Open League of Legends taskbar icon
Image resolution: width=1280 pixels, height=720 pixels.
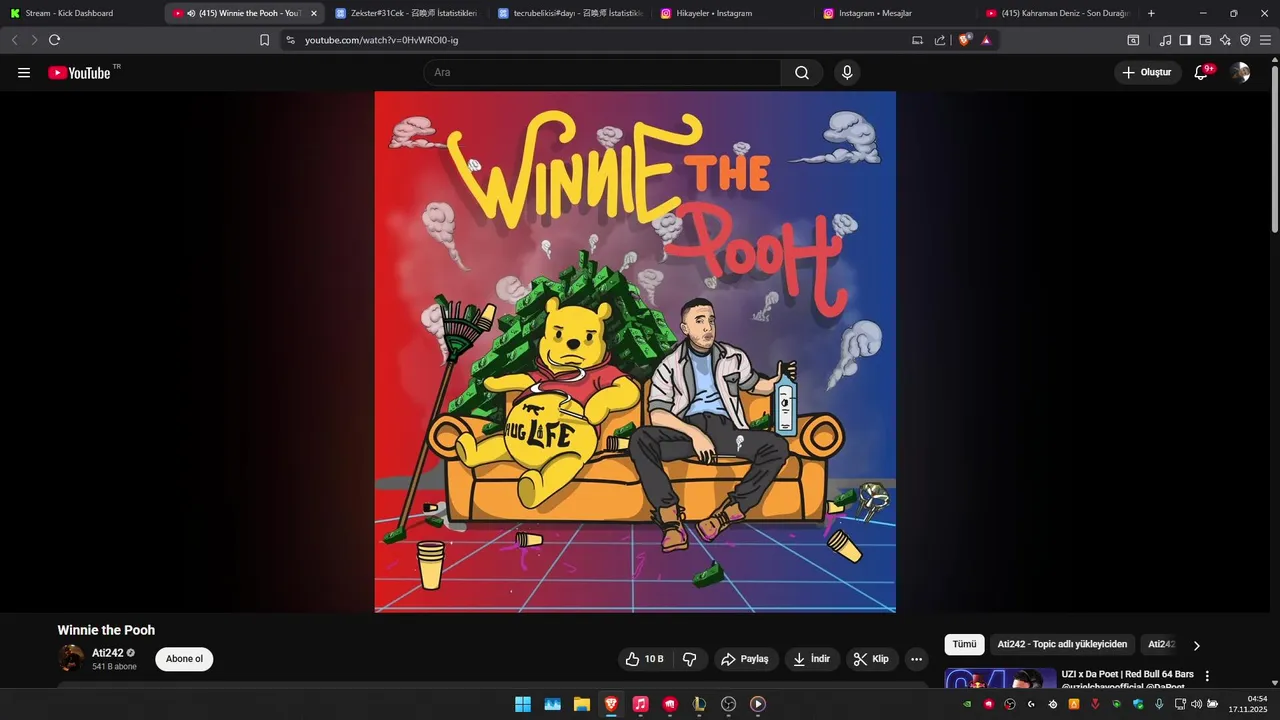[699, 704]
